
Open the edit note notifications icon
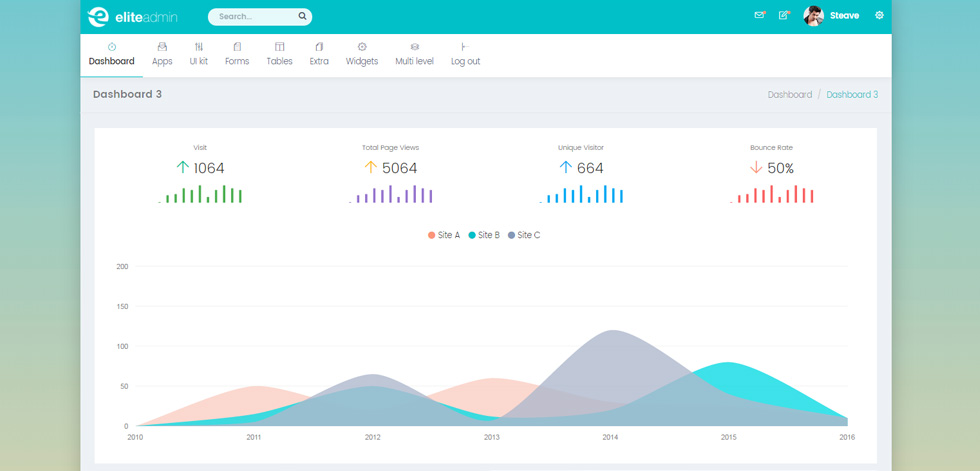[x=784, y=15]
